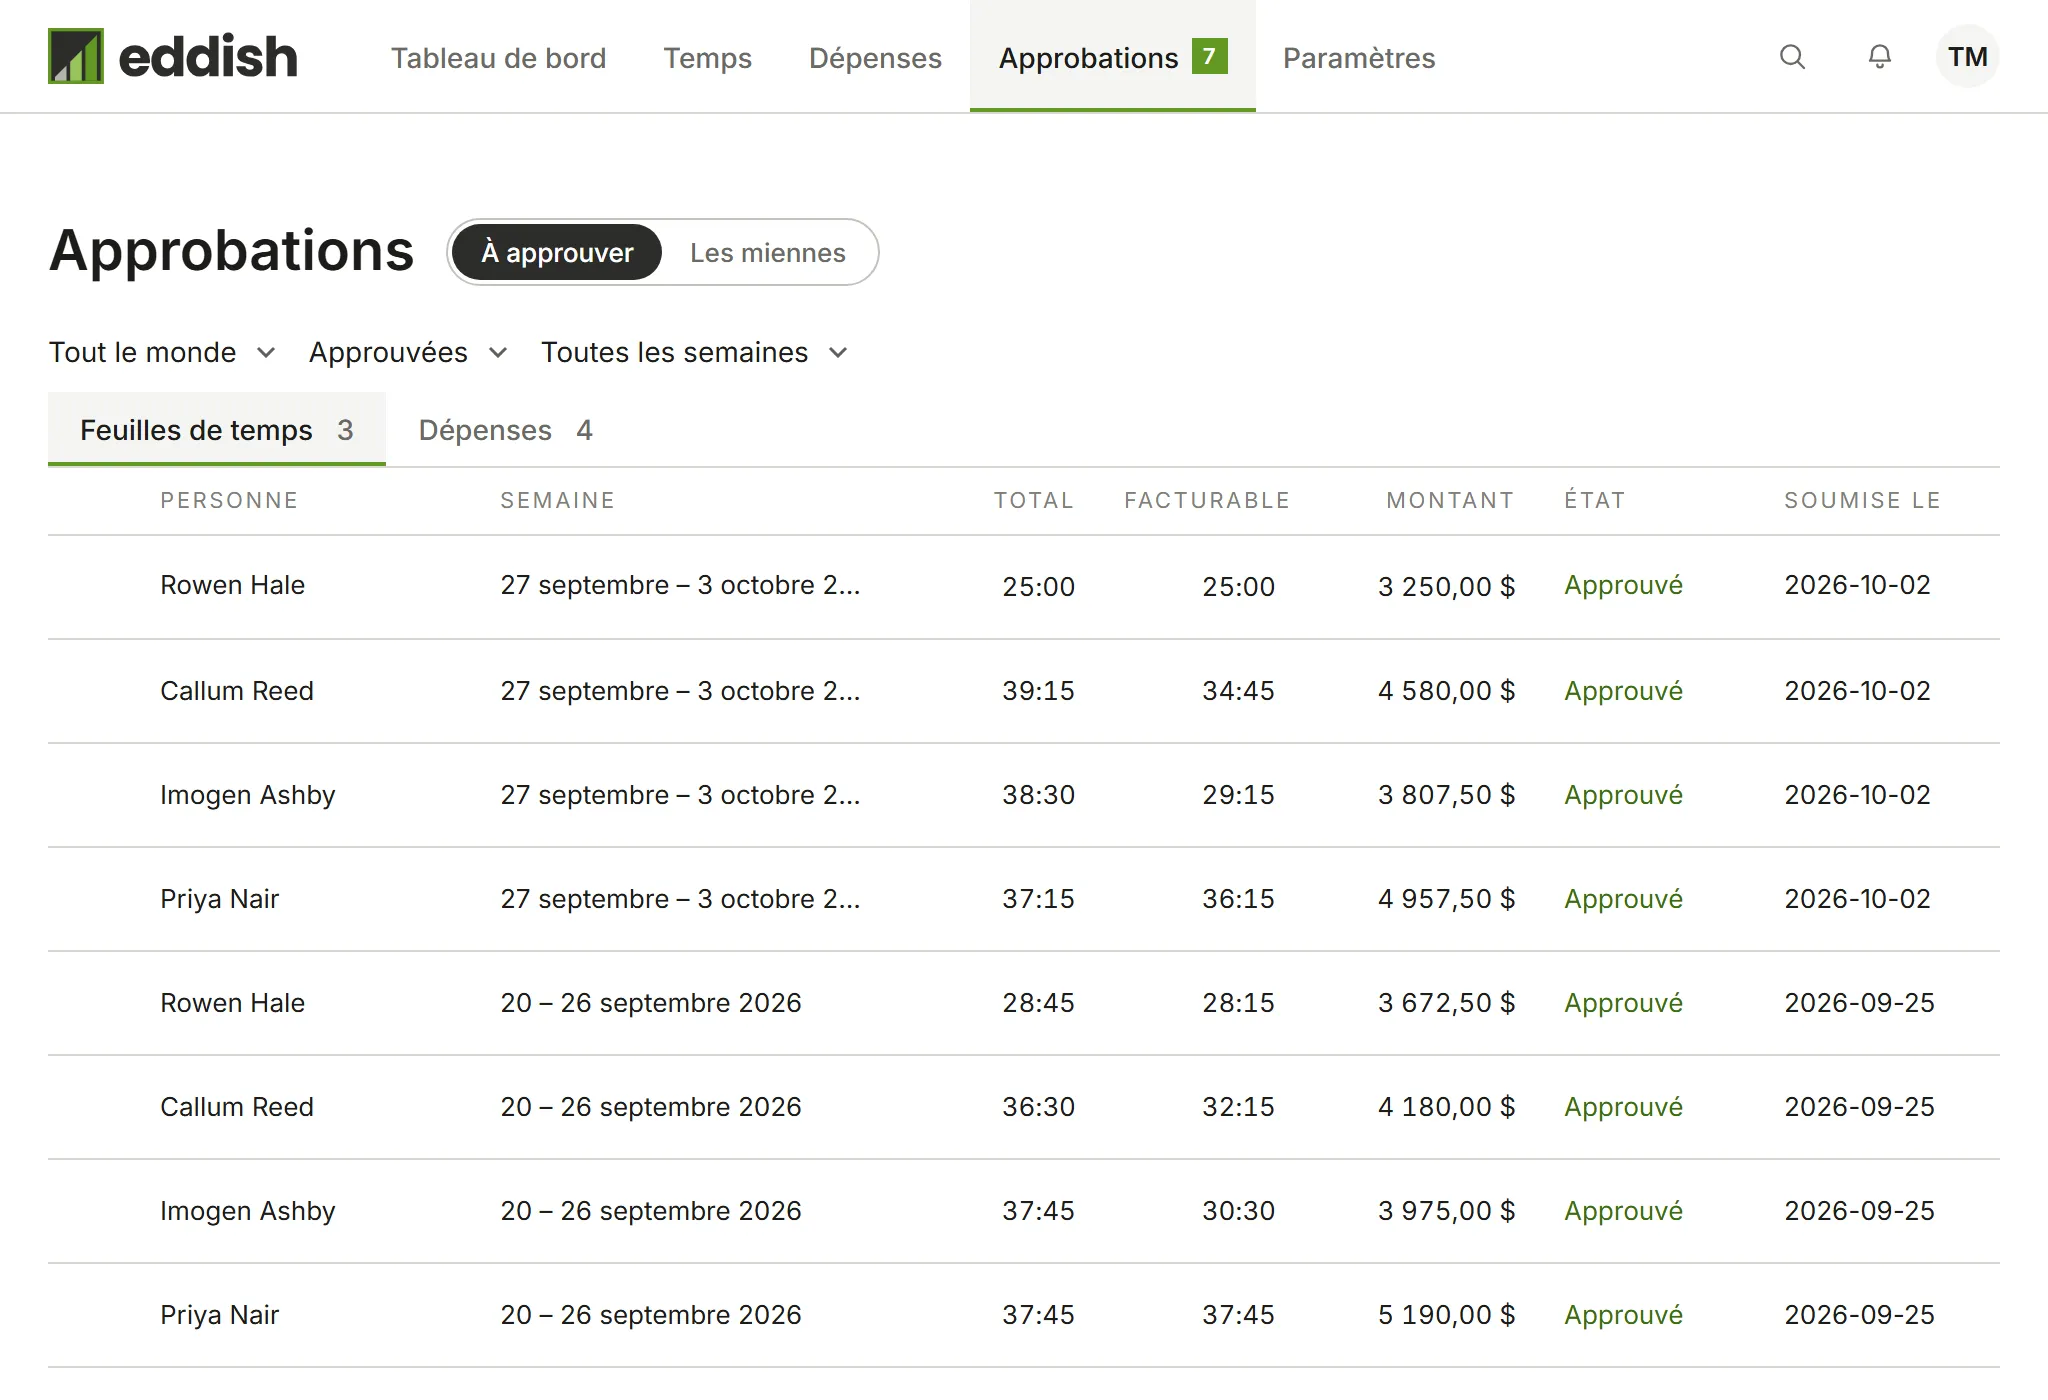Click the 39:15 total cell

coord(1038,691)
